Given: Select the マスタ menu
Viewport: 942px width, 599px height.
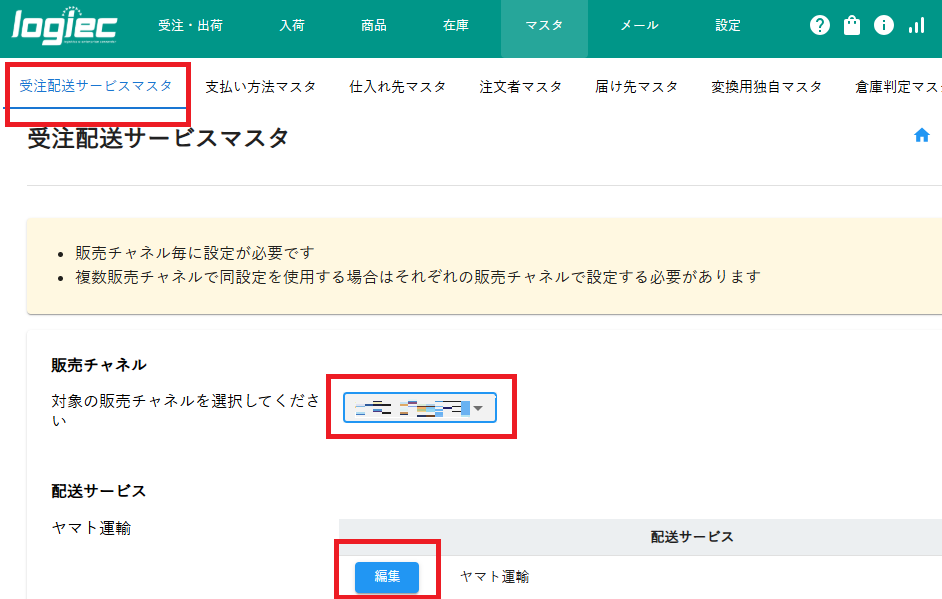Looking at the screenshot, I should point(544,24).
